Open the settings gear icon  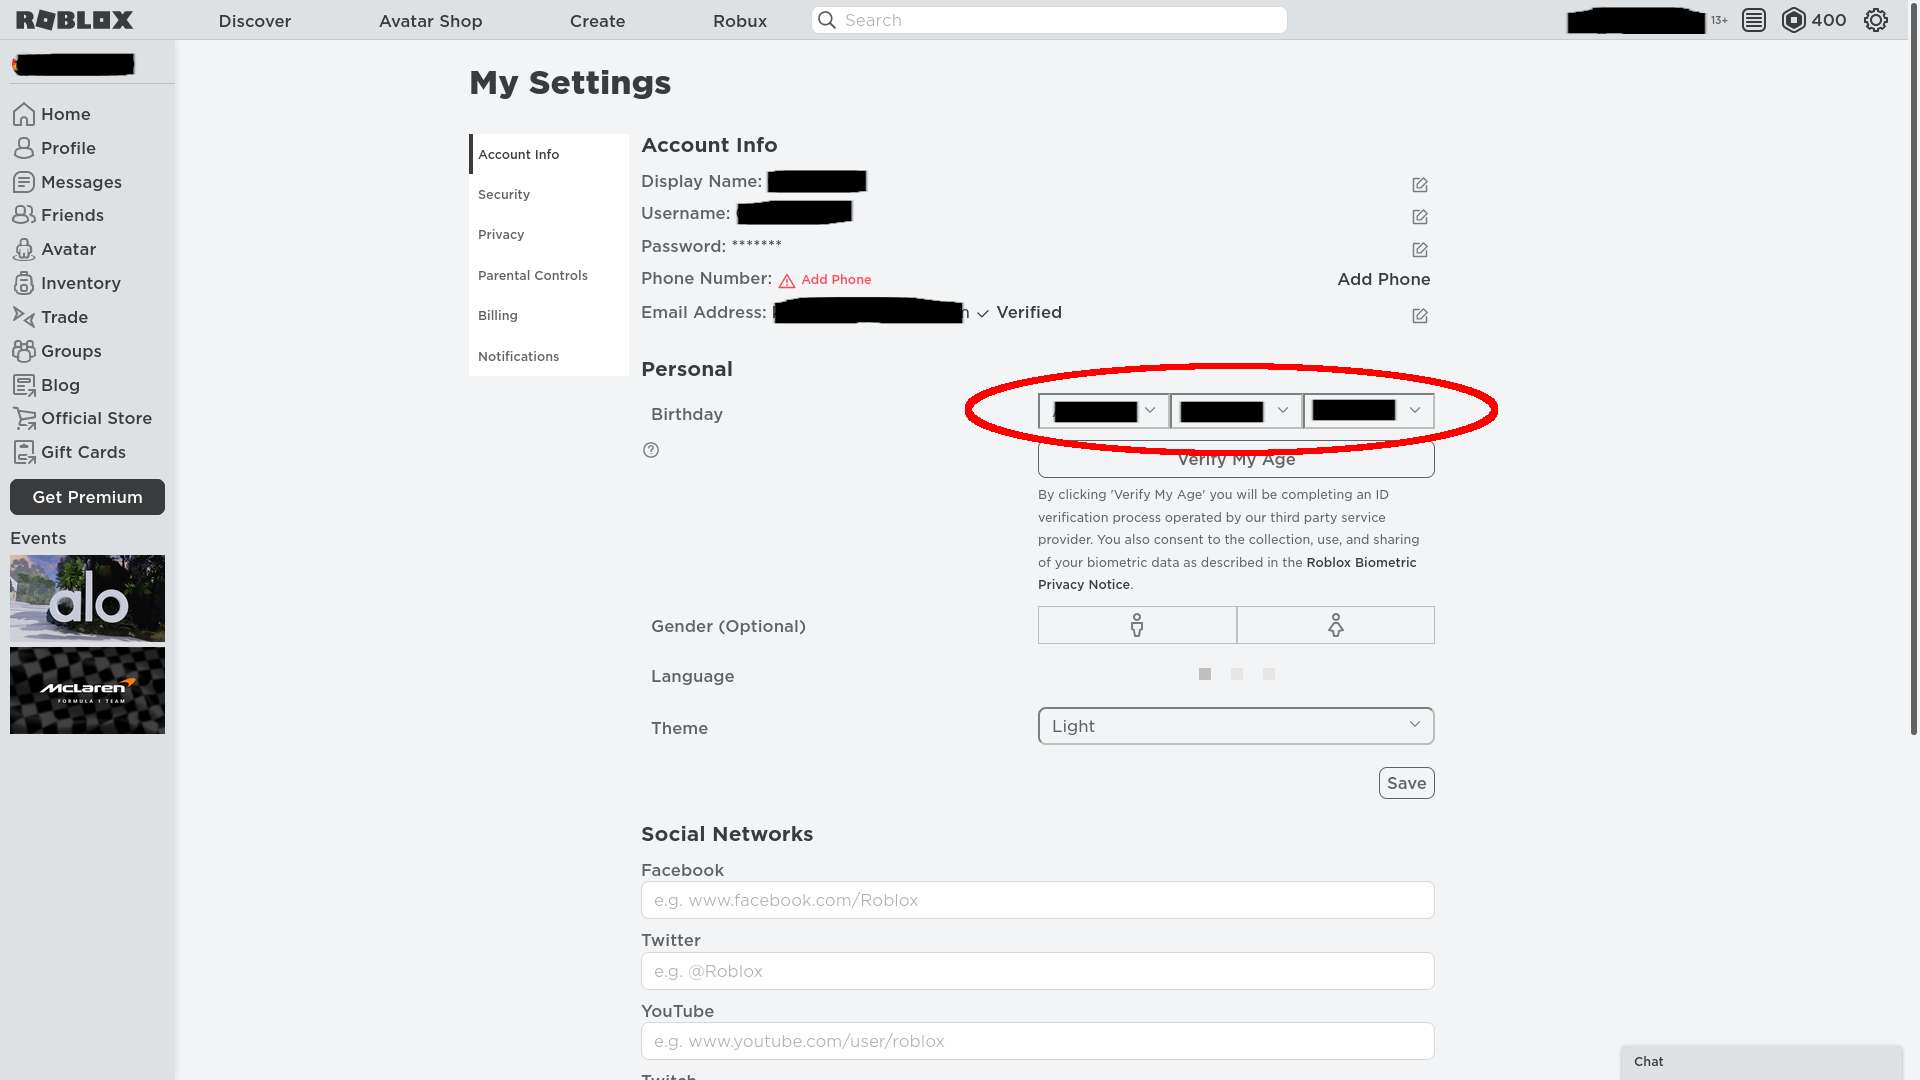[x=1875, y=20]
